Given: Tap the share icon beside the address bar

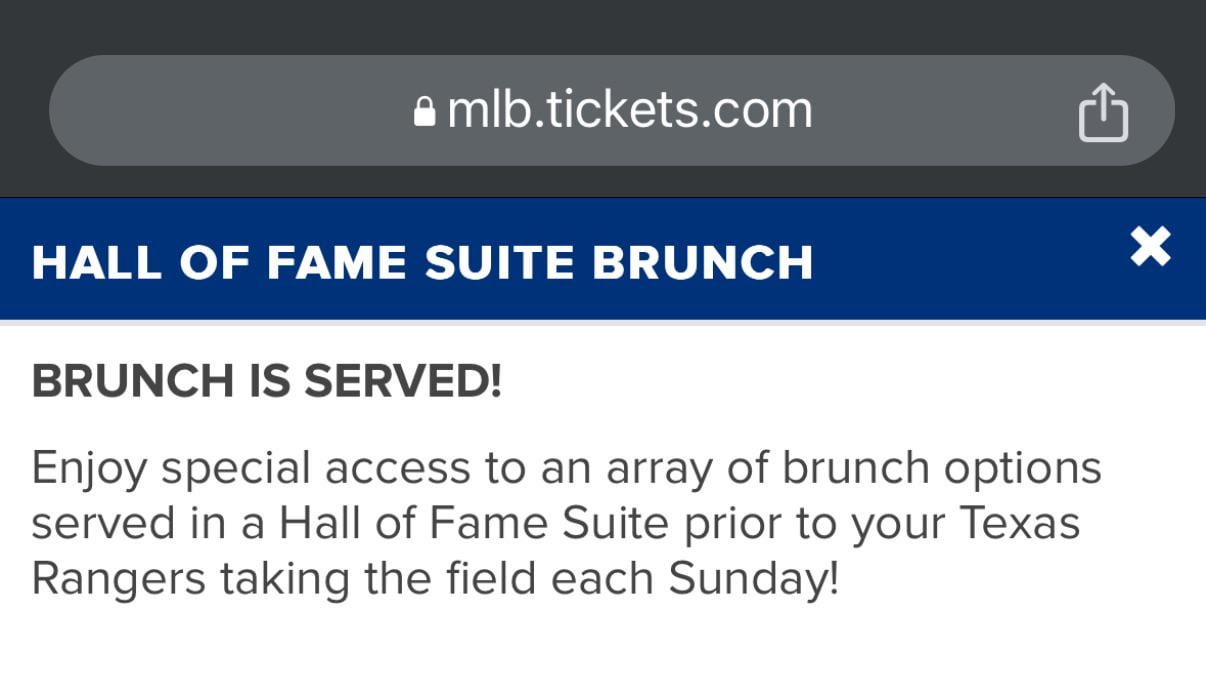Looking at the screenshot, I should tap(1103, 110).
